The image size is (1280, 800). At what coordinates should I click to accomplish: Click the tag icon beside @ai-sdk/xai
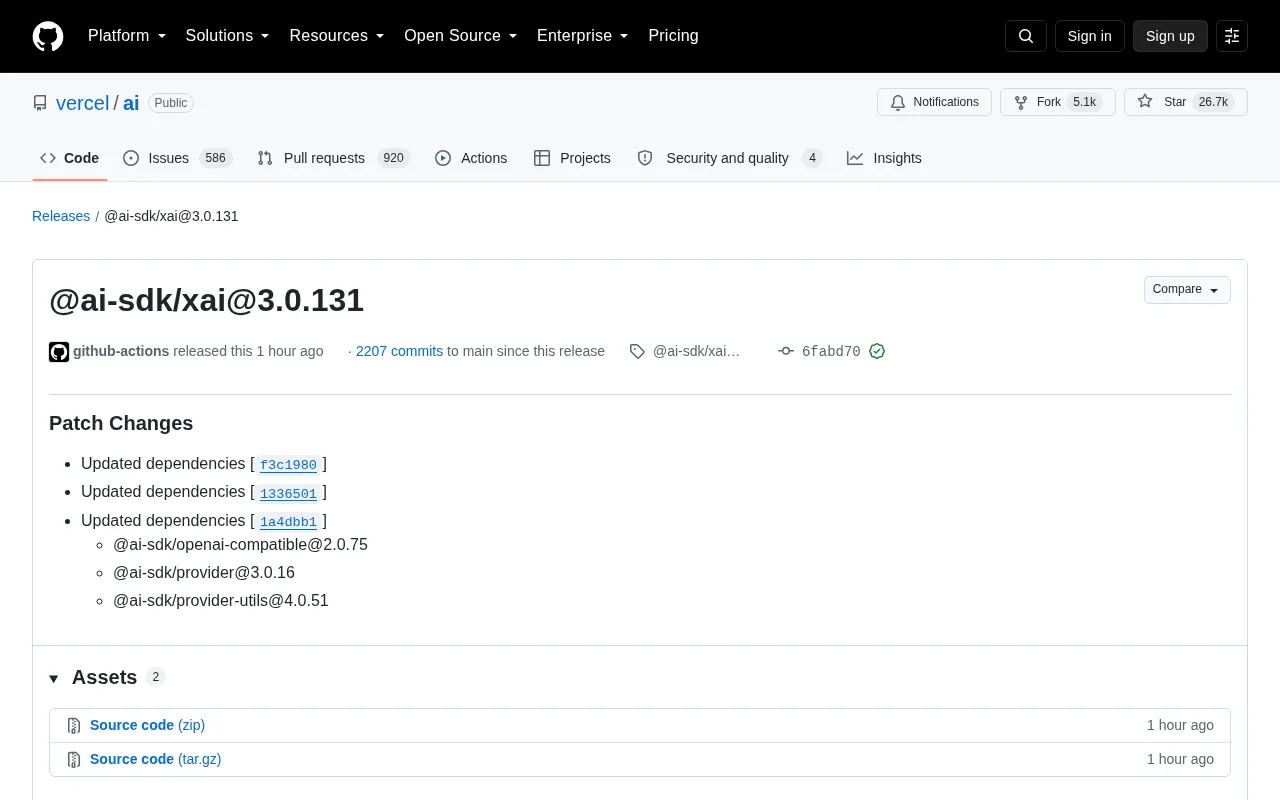tap(637, 351)
